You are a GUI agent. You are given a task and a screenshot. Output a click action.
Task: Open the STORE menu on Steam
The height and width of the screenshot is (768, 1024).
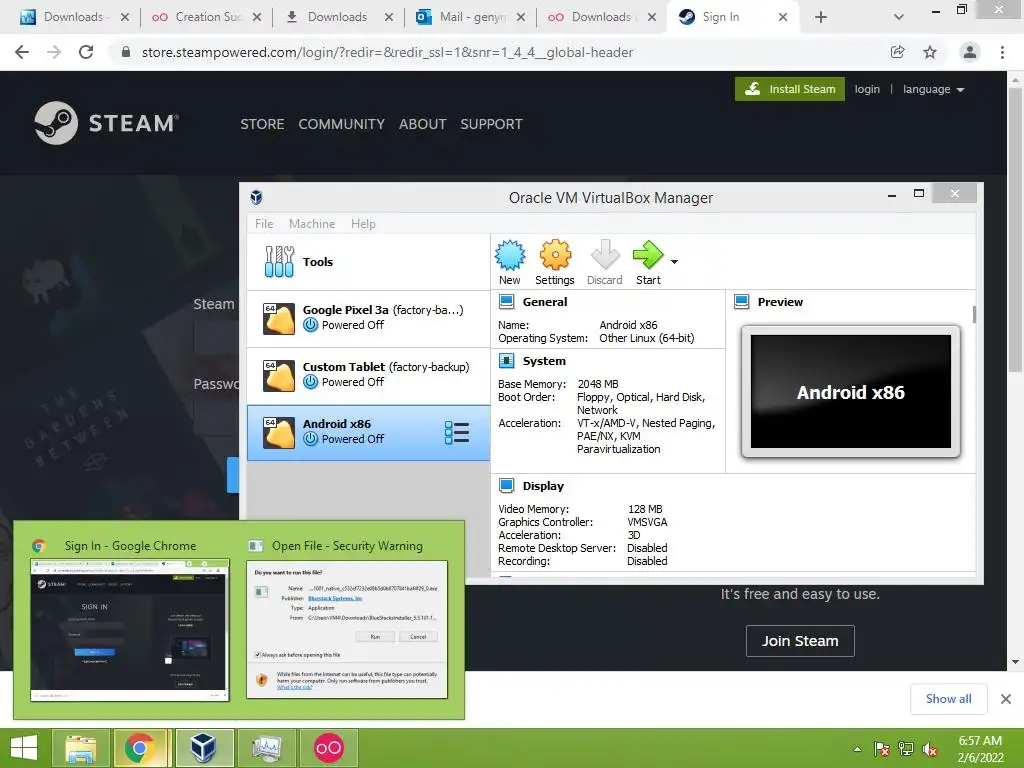(262, 124)
